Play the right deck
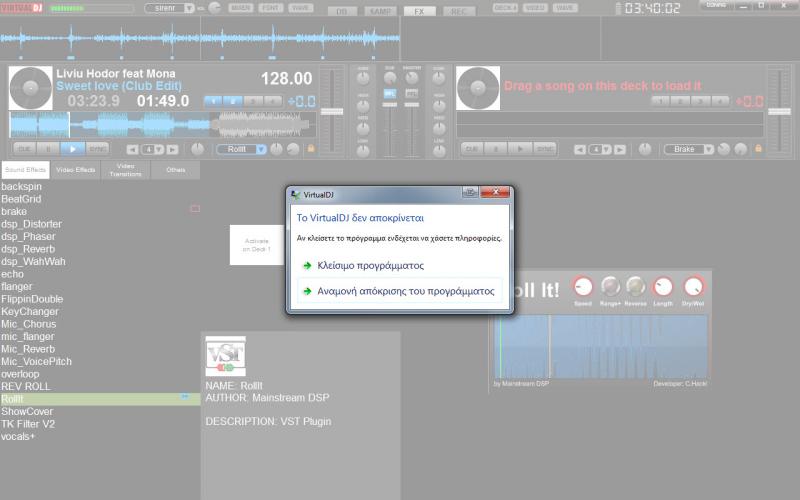The height and width of the screenshot is (500, 800). (520, 149)
